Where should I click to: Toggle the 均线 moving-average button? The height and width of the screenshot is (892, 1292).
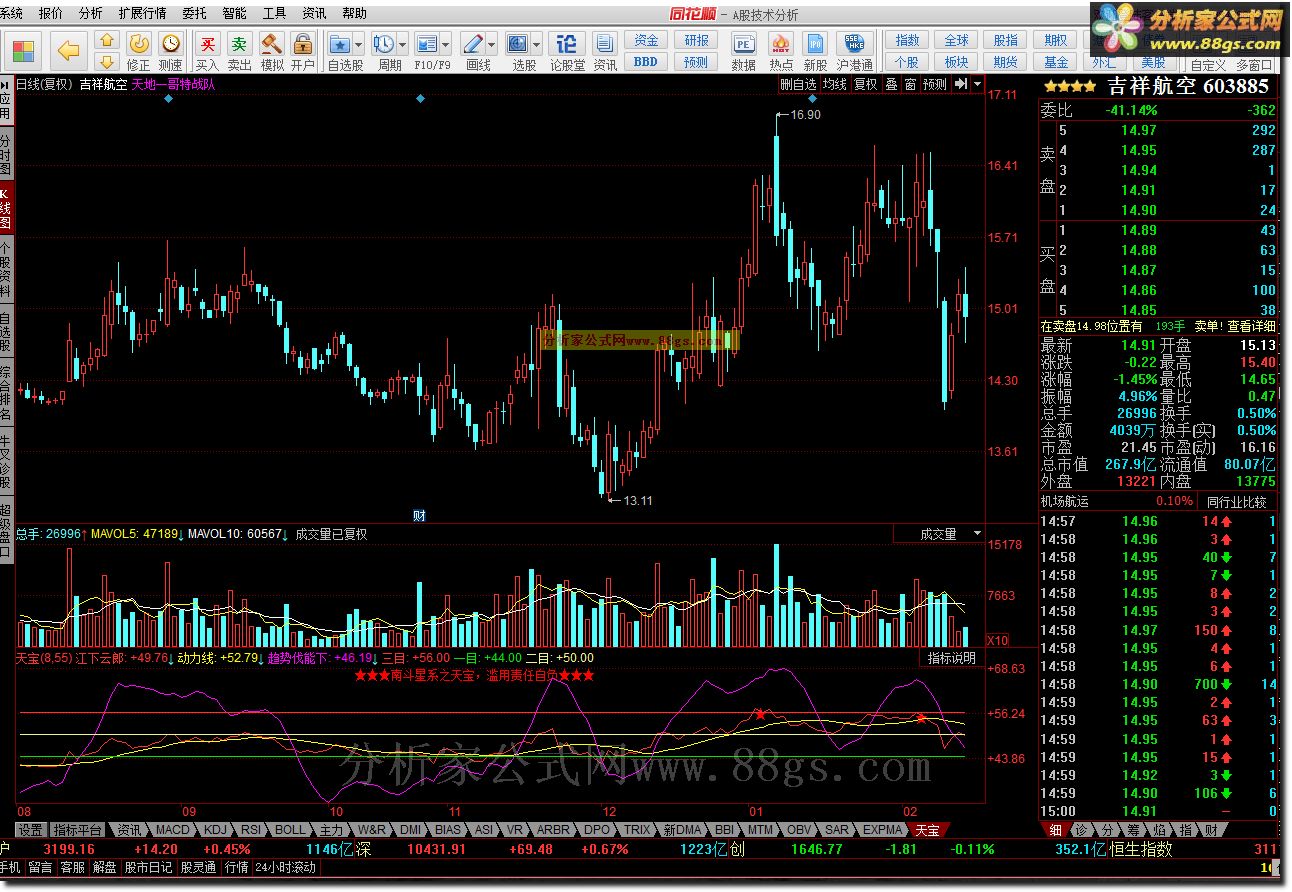pyautogui.click(x=834, y=85)
